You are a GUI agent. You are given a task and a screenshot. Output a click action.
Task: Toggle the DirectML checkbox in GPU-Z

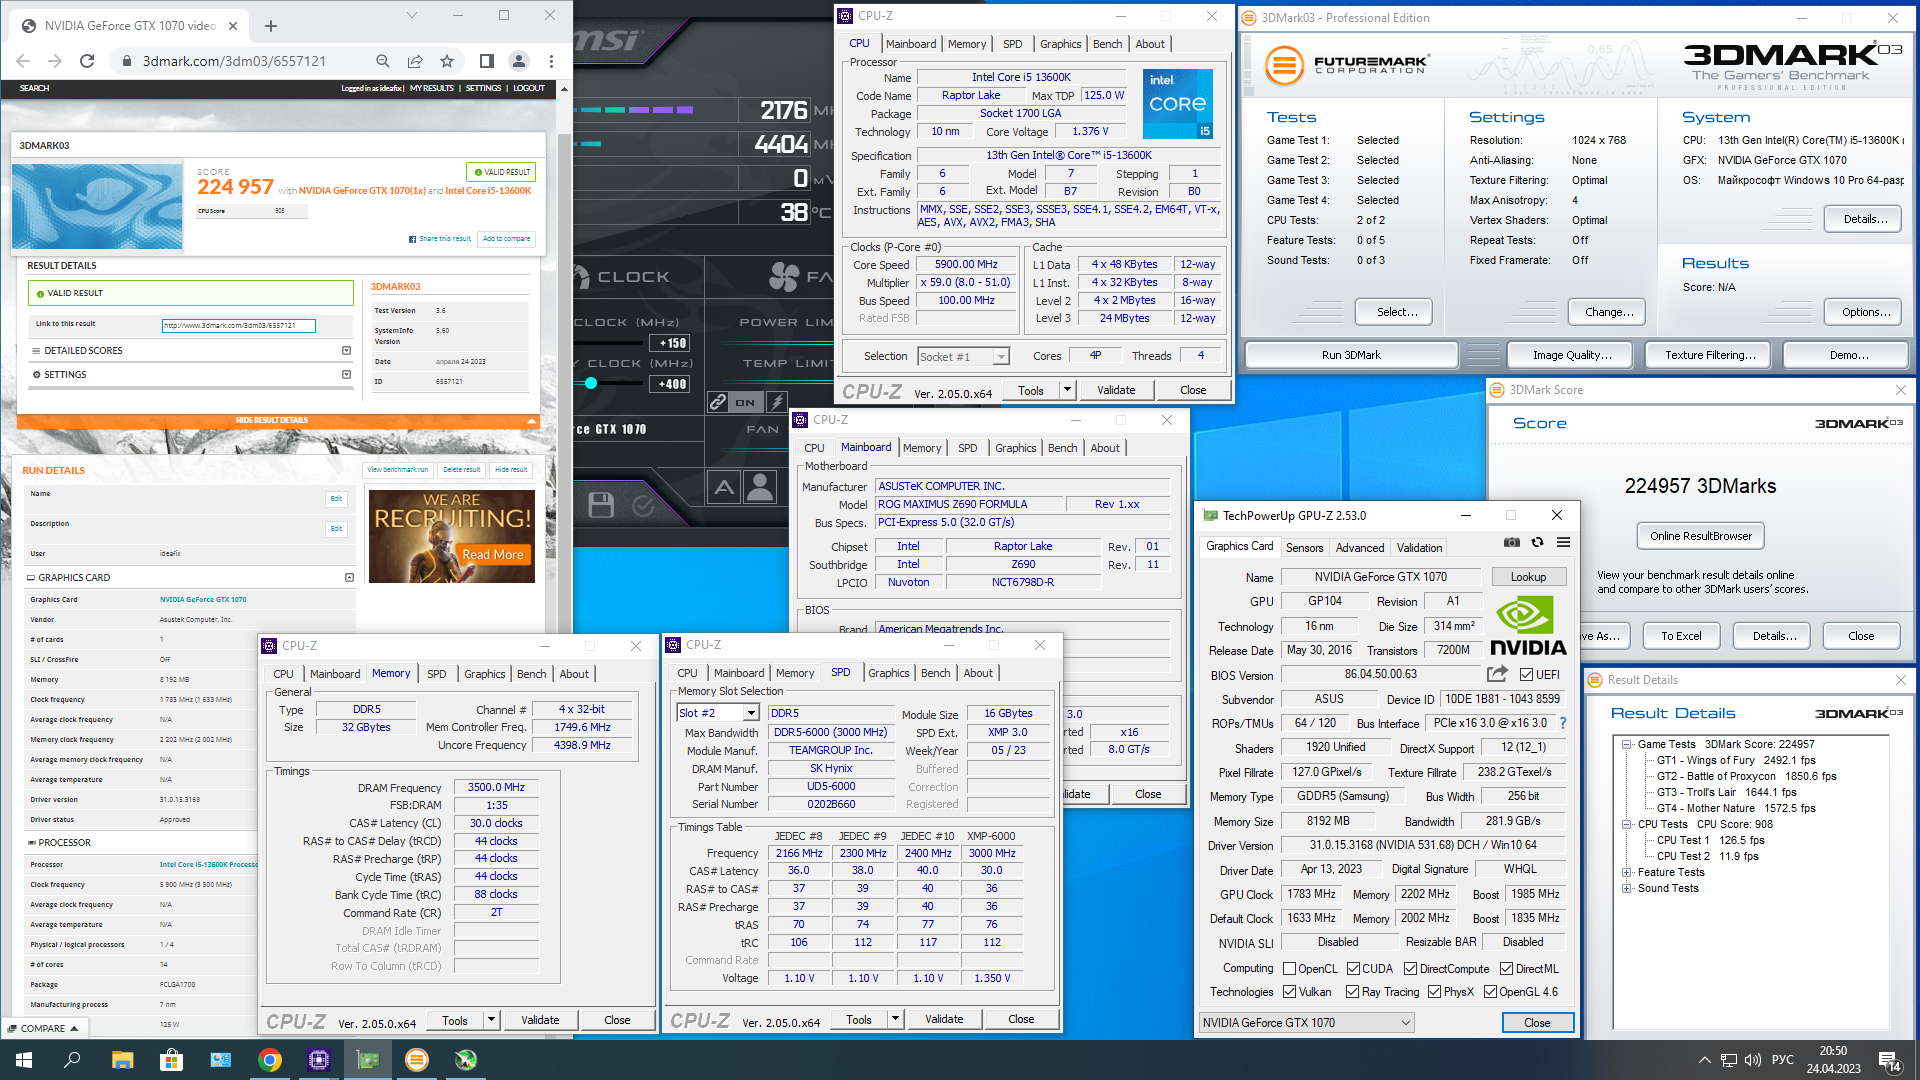point(1506,968)
